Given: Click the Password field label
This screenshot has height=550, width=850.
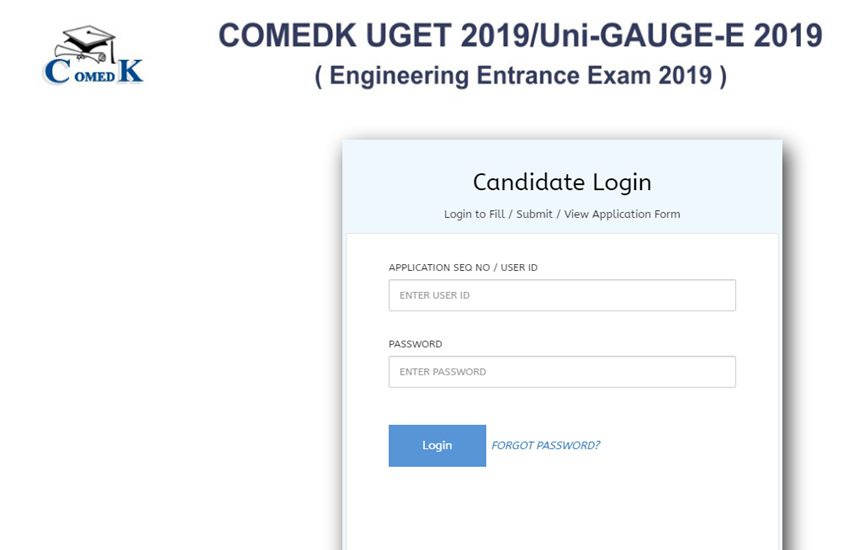Looking at the screenshot, I should [x=415, y=344].
